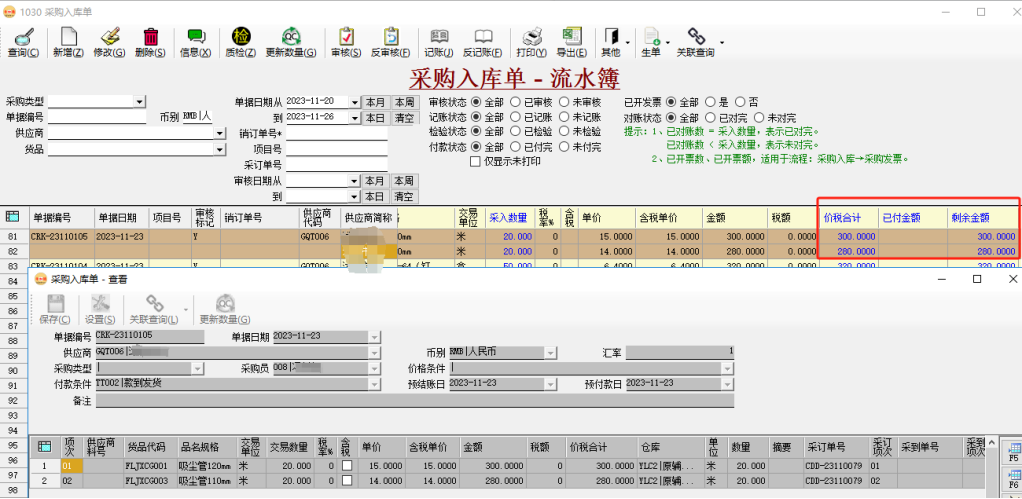The height and width of the screenshot is (499, 1022).
Task: Click the 已付金额 column header
Action: [x=913, y=218]
